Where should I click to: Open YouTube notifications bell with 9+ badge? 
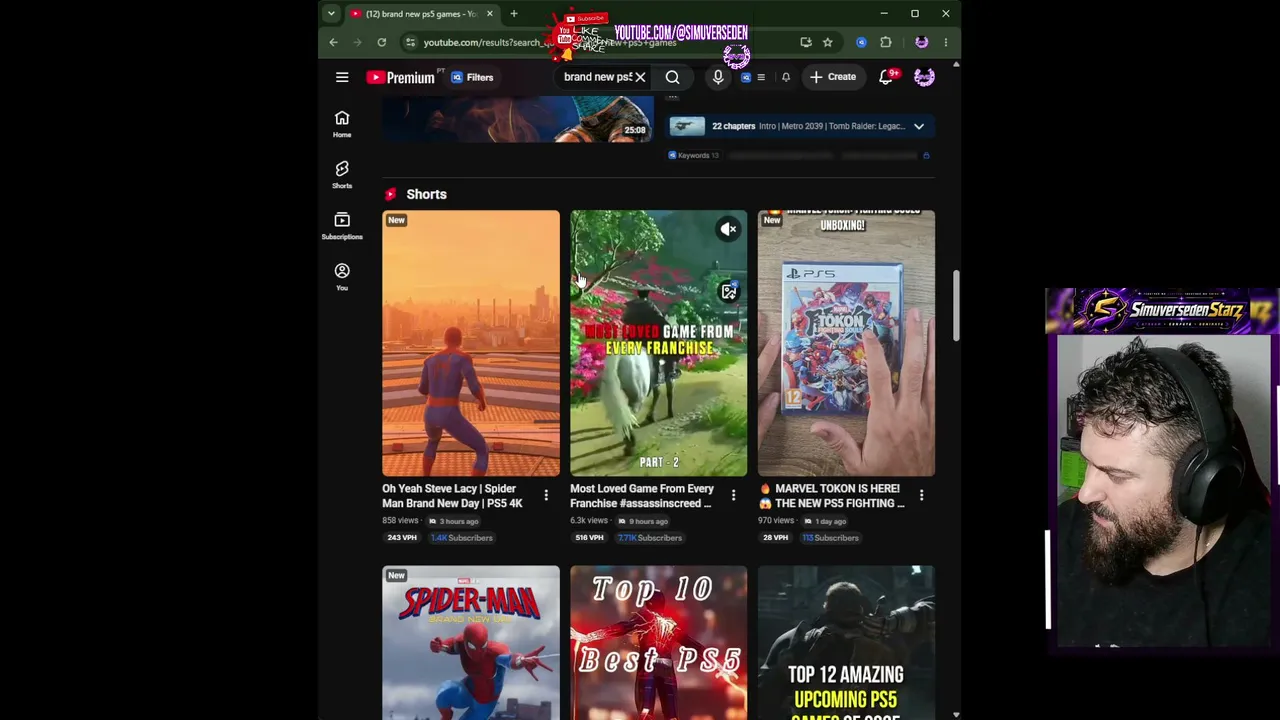(x=886, y=77)
